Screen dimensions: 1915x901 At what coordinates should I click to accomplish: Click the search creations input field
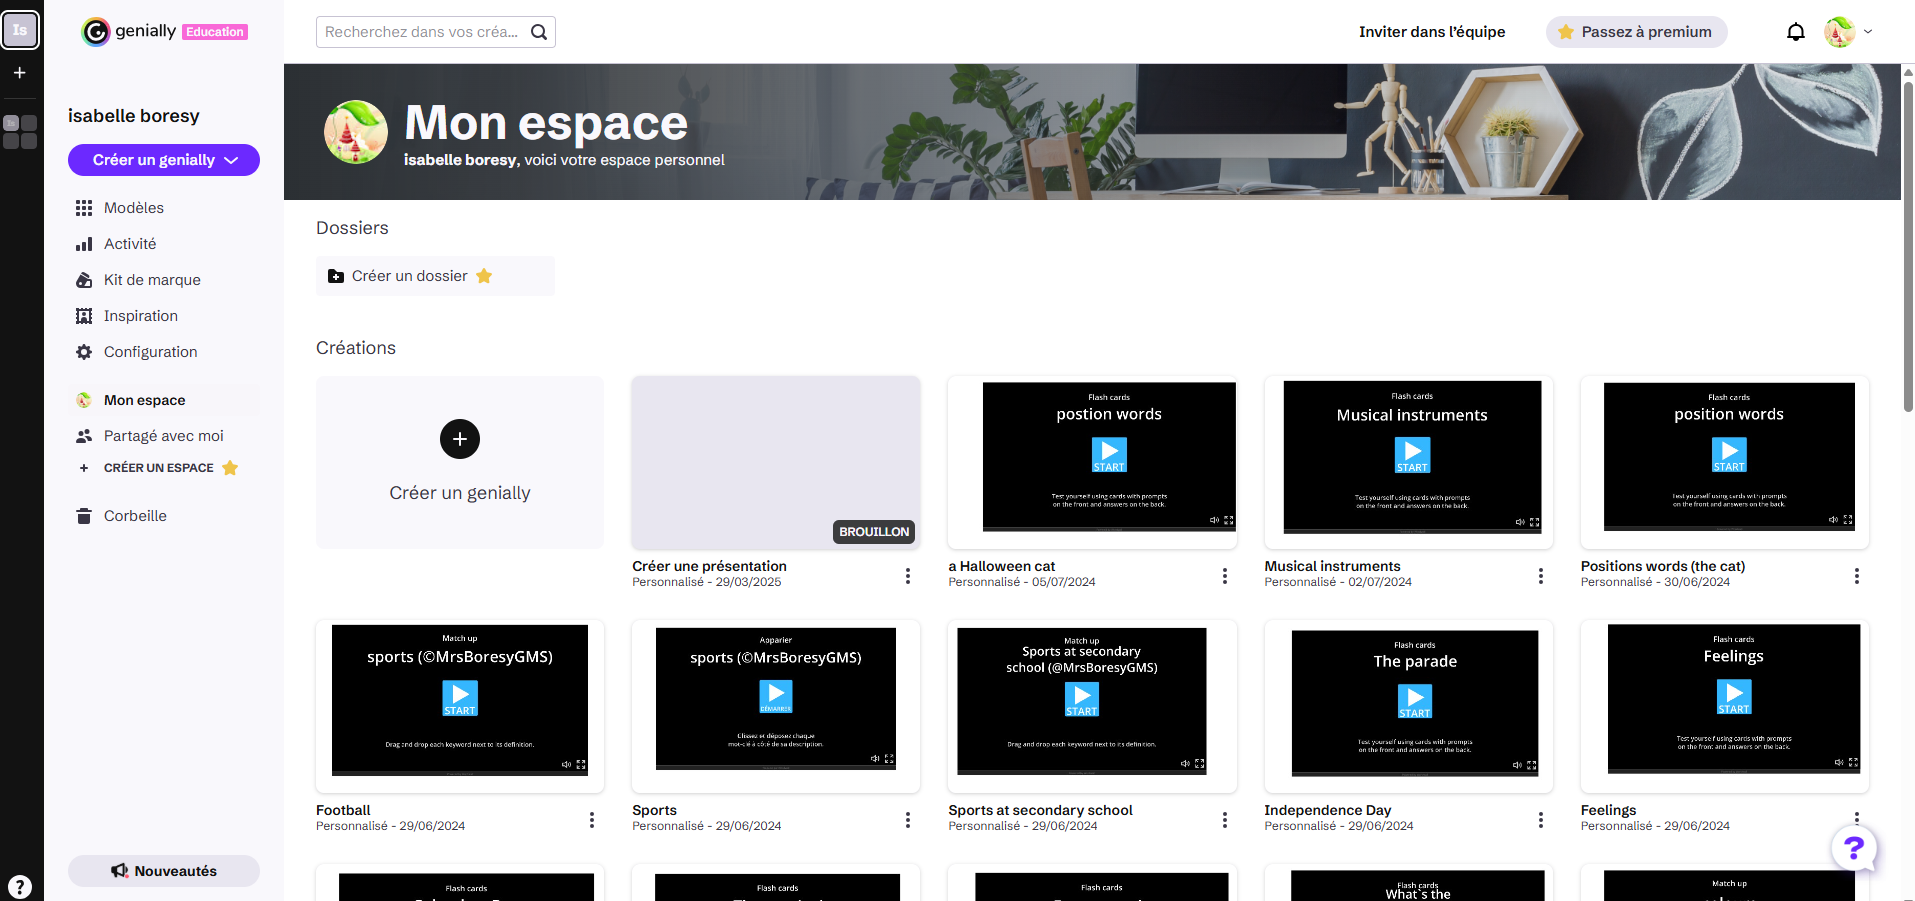pos(422,32)
